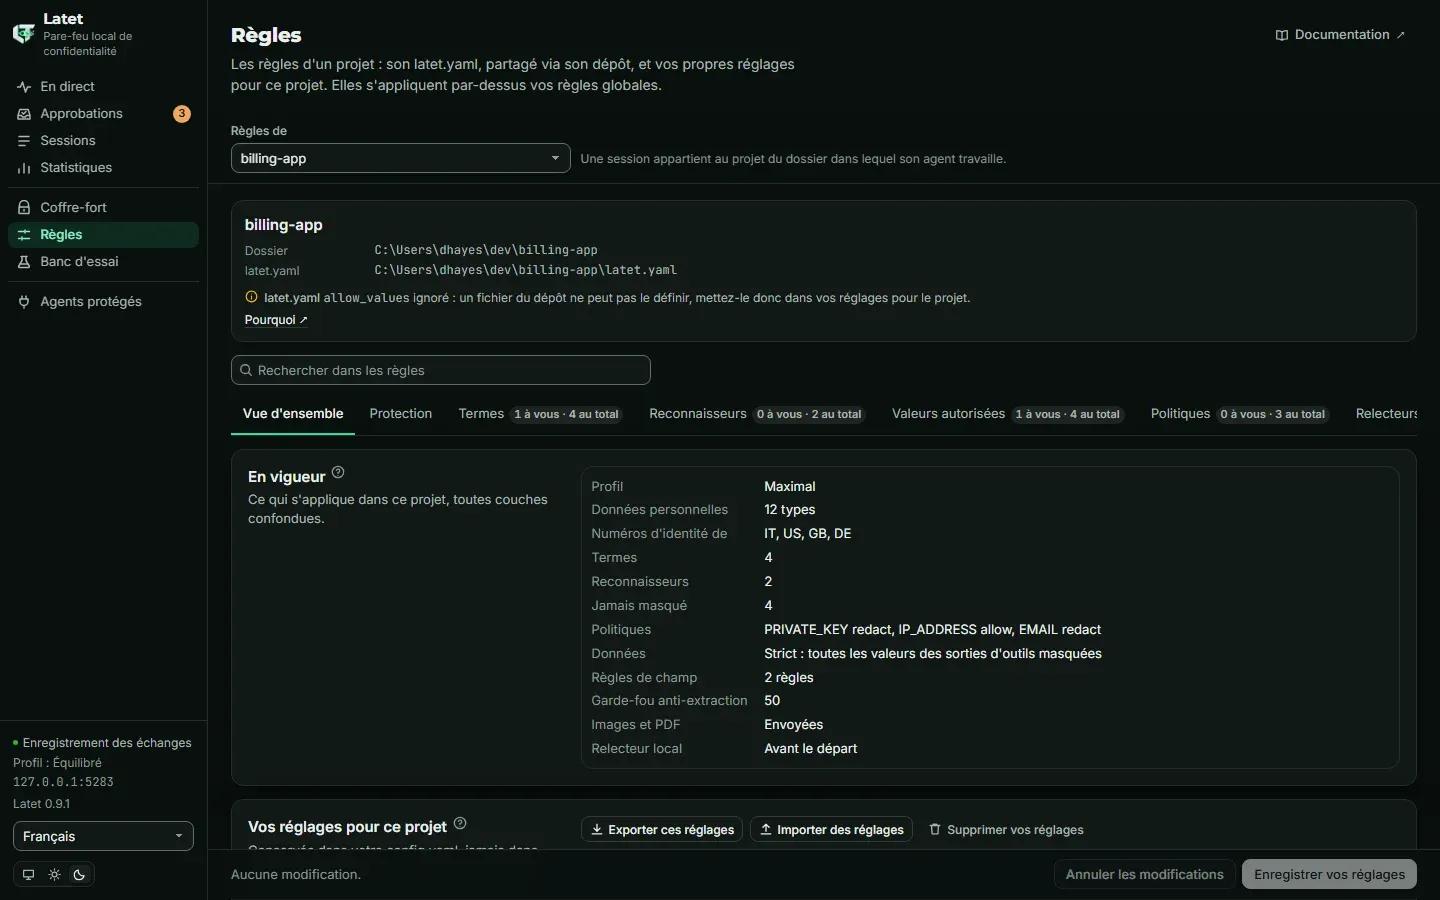Go to Statistiques from the sidebar
The height and width of the screenshot is (900, 1440).
[x=103, y=168]
